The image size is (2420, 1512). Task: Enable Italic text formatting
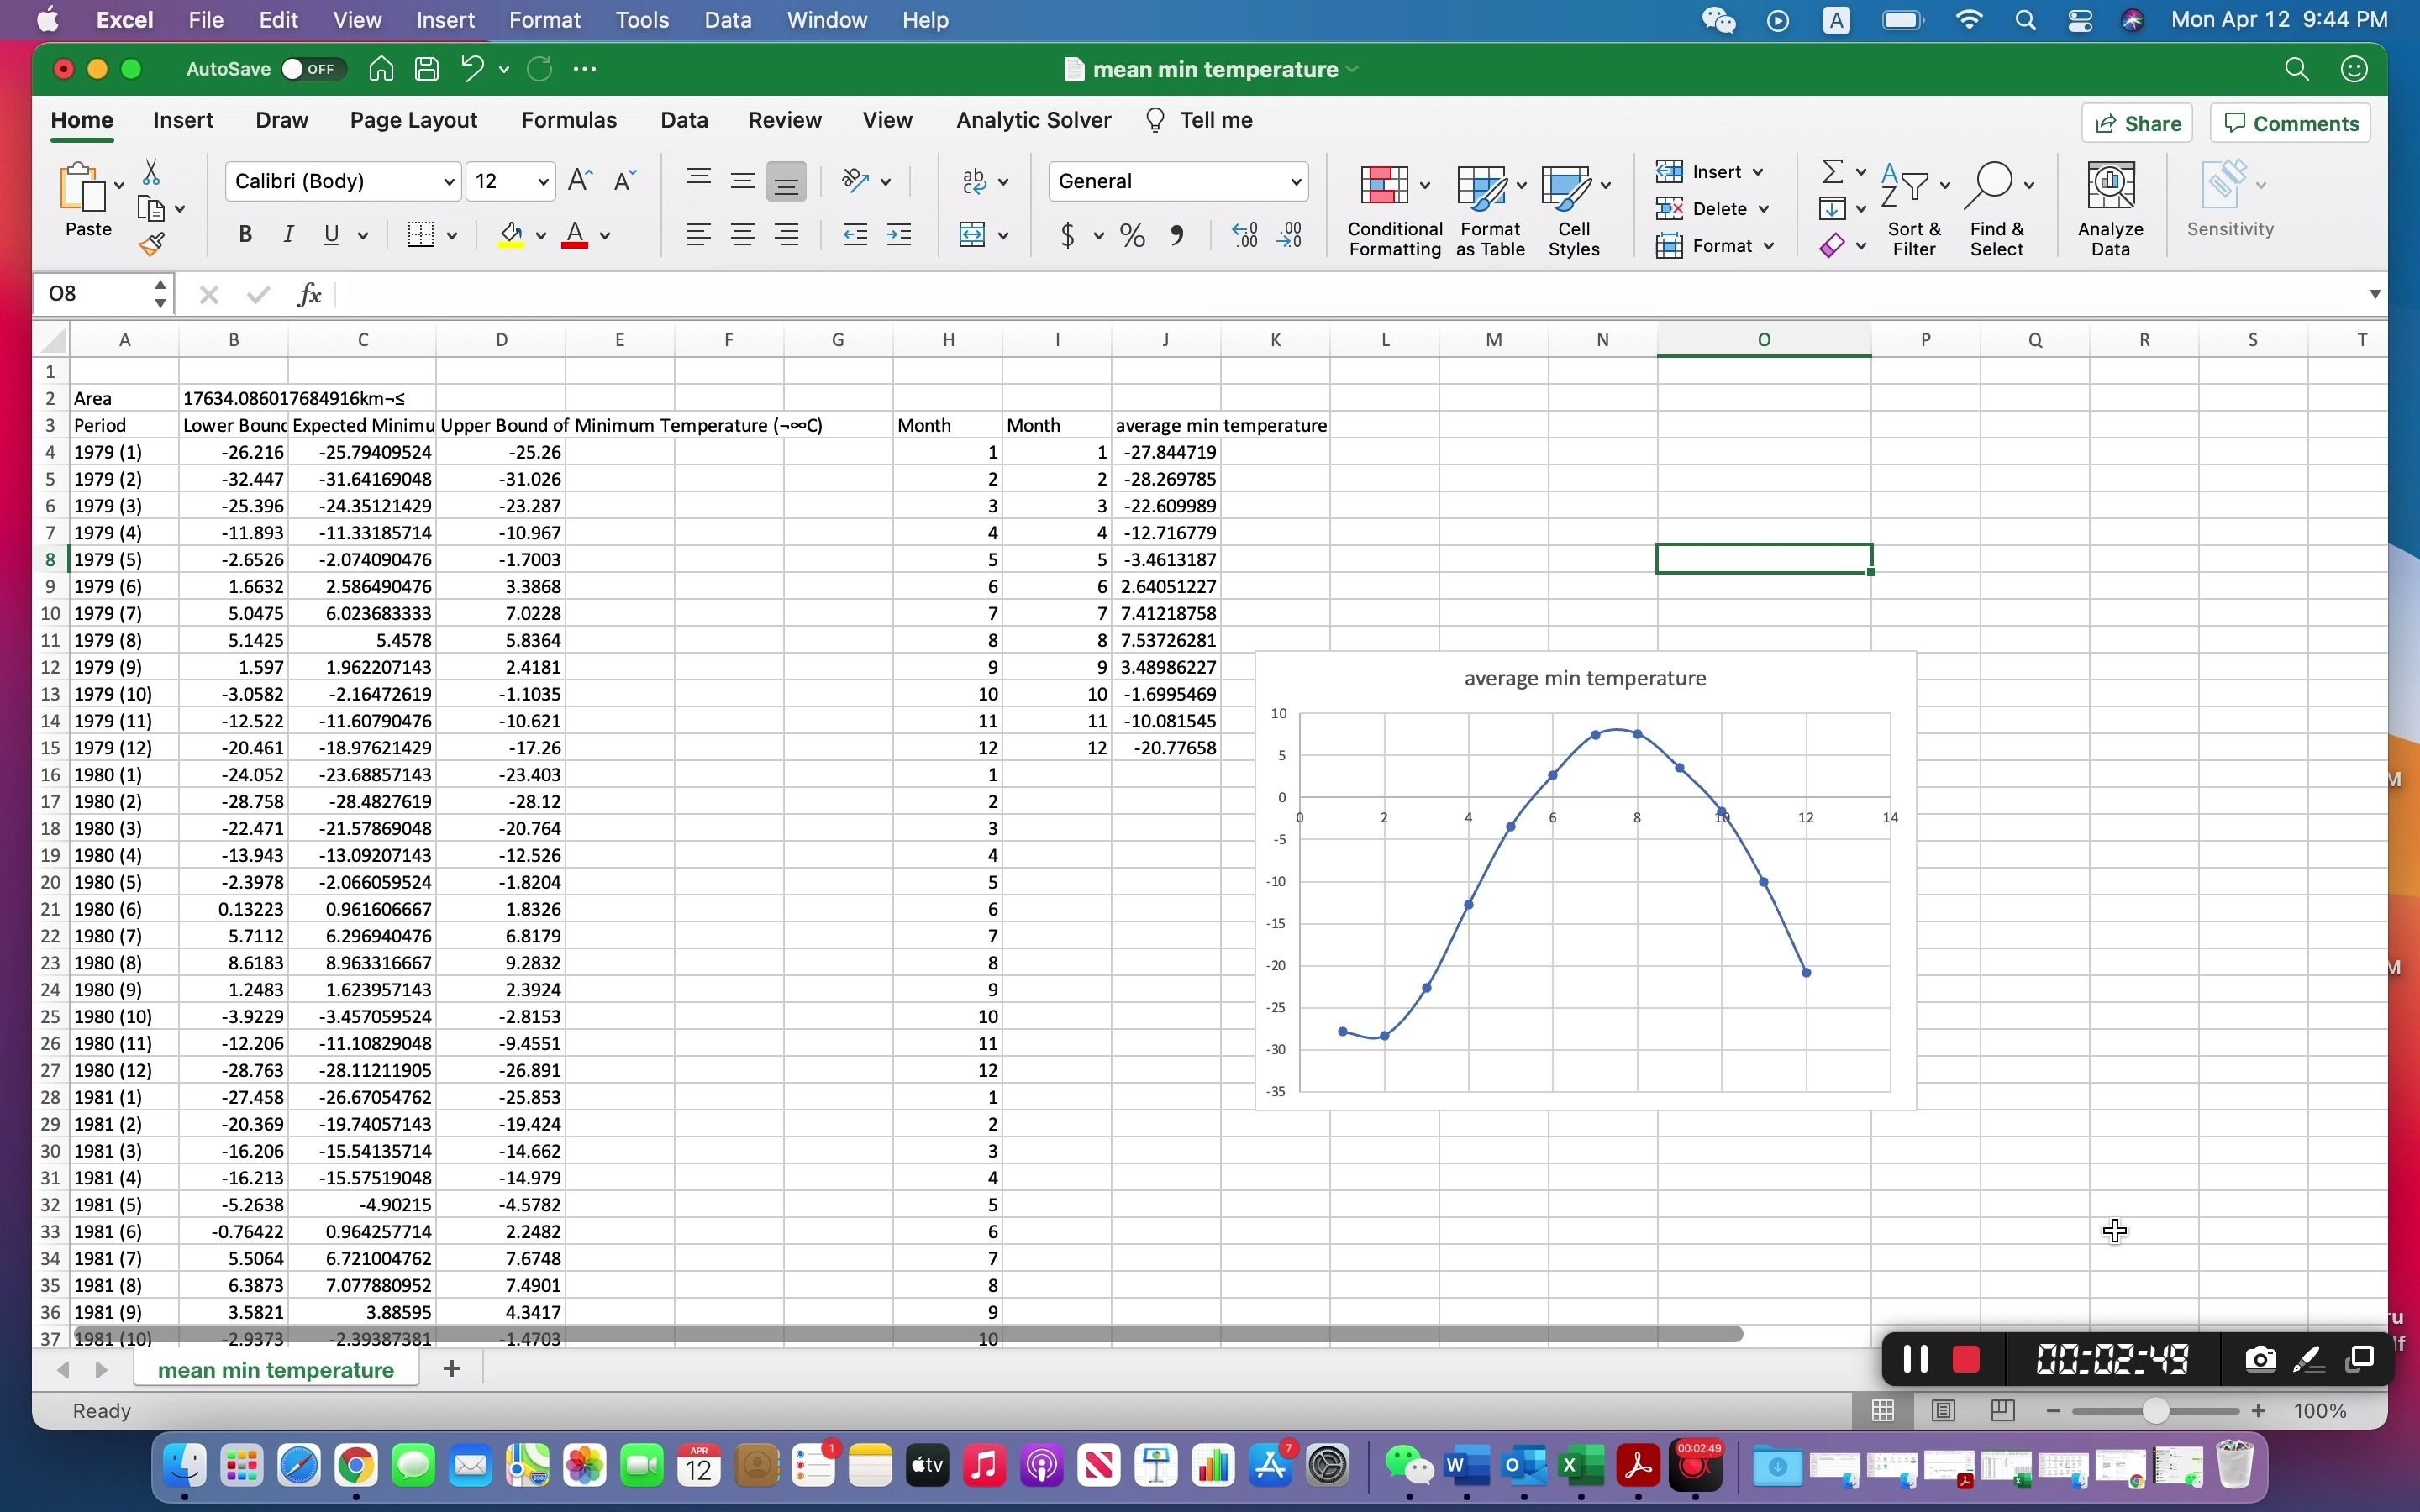[286, 235]
